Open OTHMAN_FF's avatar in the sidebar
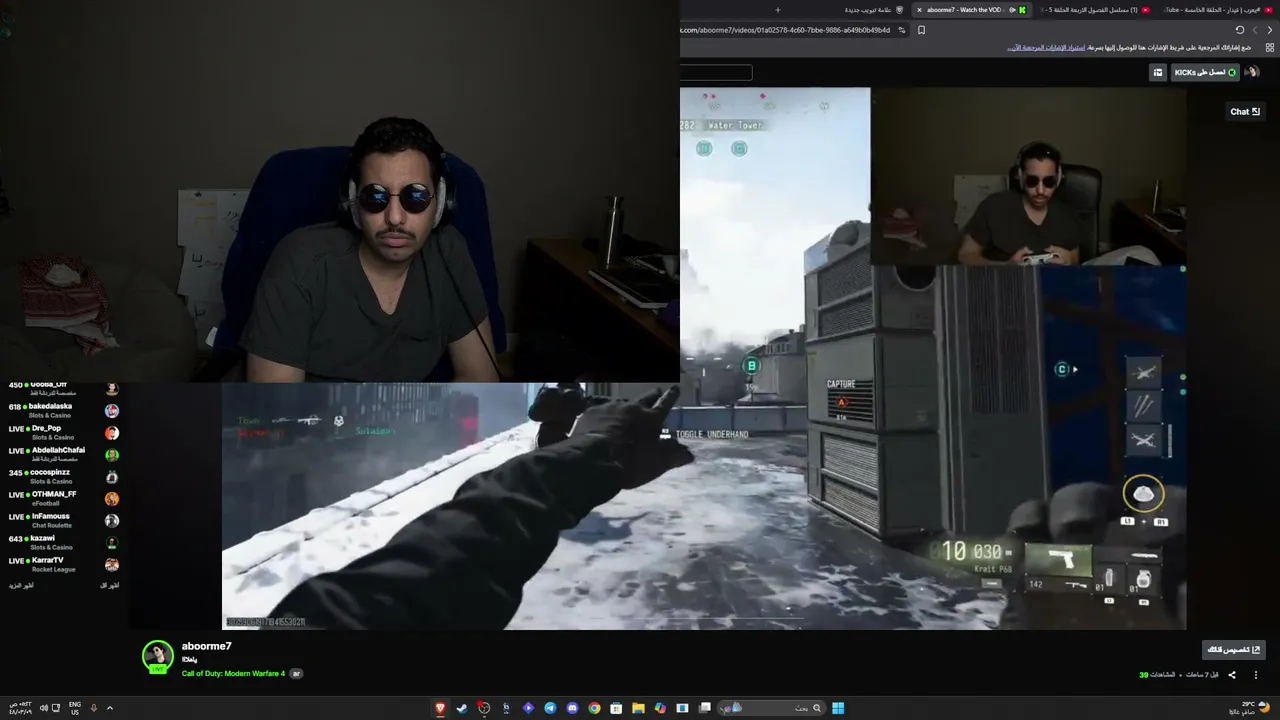 click(x=112, y=499)
